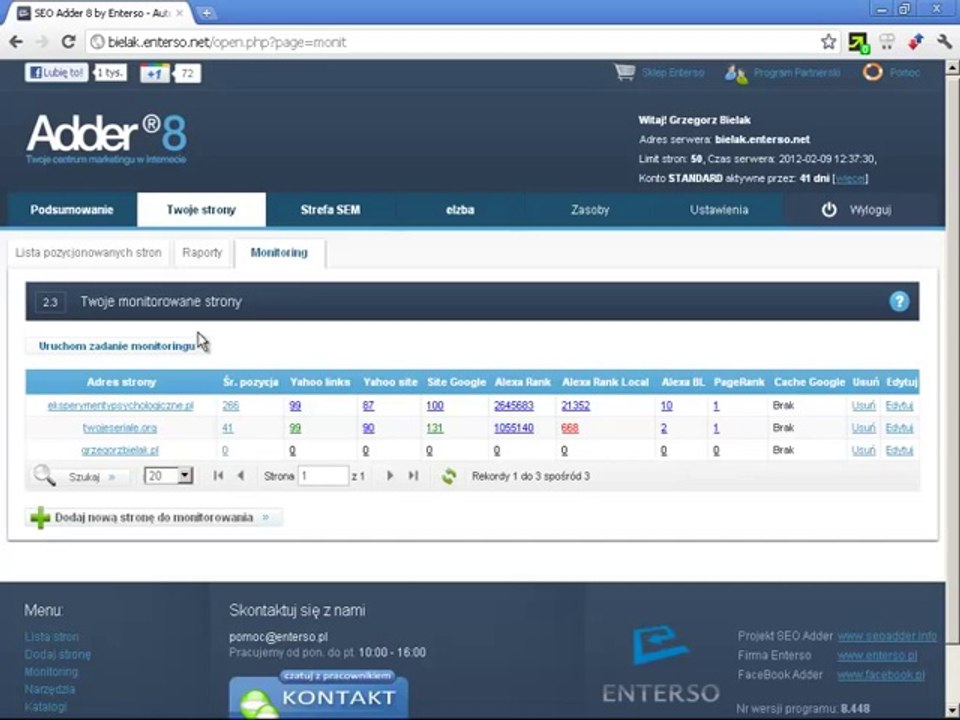Open Strefa SEM menu tab
Image resolution: width=960 pixels, height=720 pixels.
point(331,210)
